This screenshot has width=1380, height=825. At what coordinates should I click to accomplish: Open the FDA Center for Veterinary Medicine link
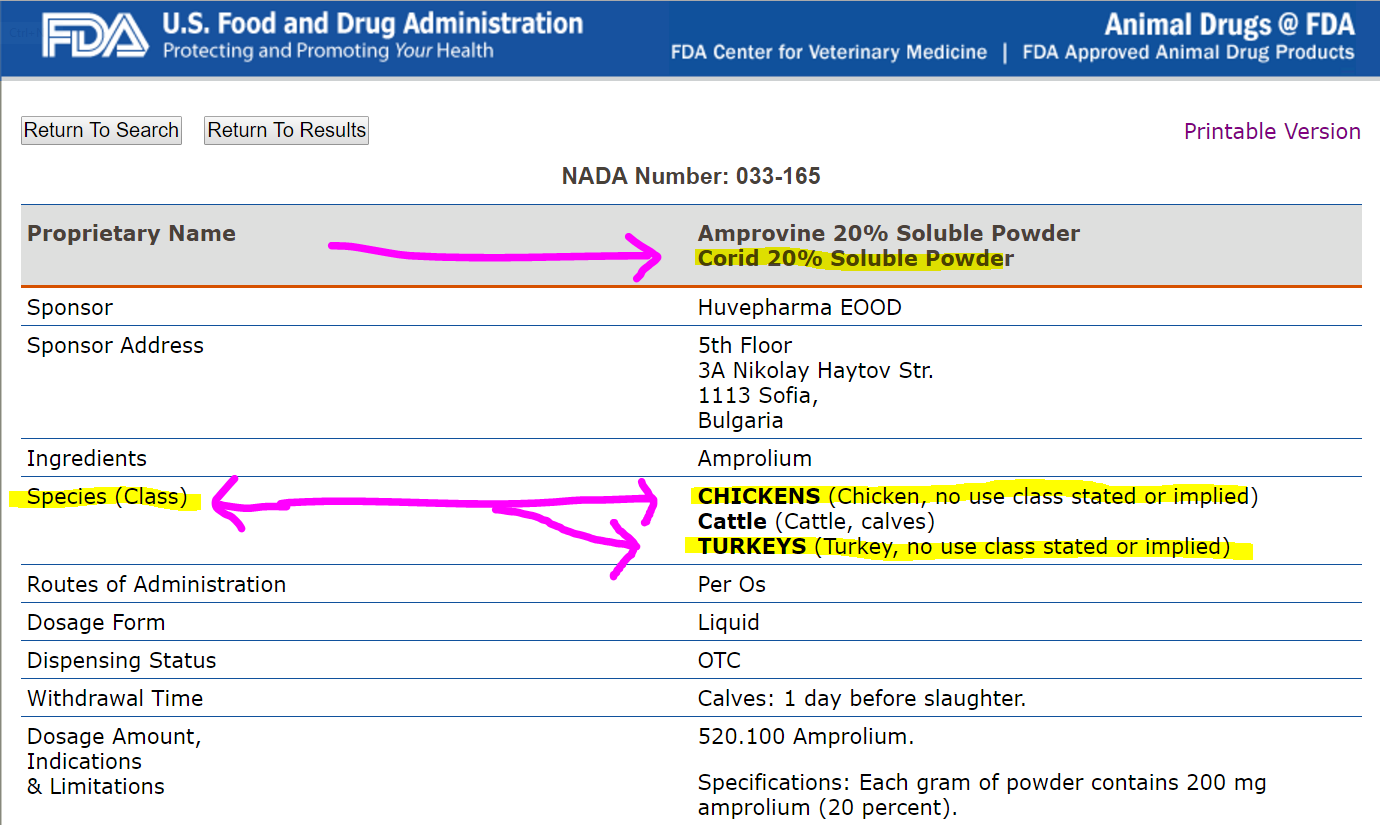tap(829, 52)
